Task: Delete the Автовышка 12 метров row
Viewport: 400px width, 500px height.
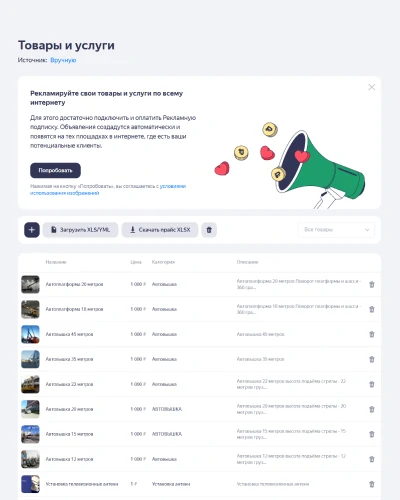Action: 372,459
